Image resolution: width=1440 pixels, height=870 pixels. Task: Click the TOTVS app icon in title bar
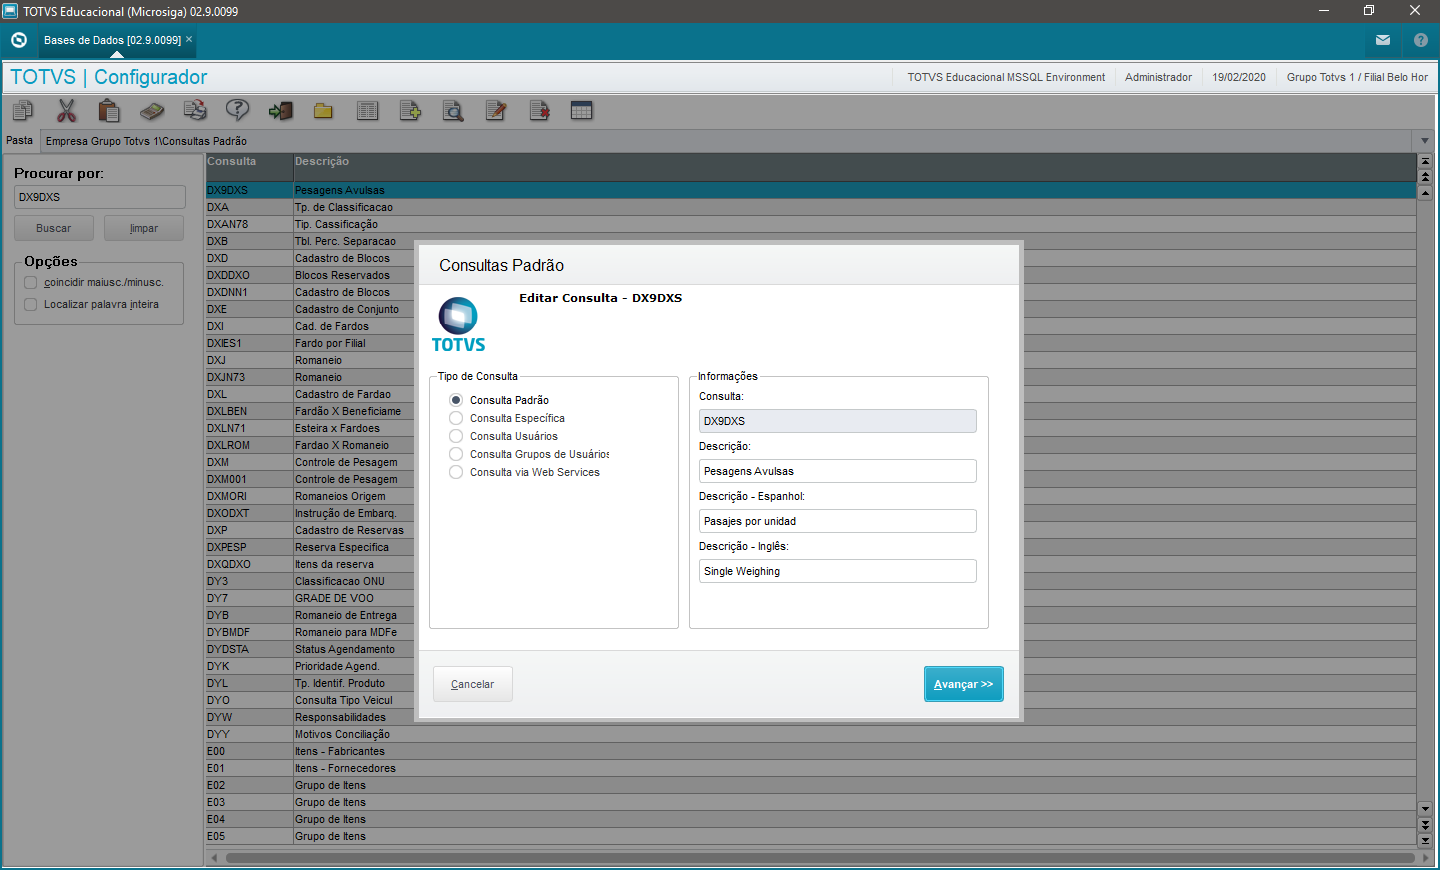click(x=11, y=11)
